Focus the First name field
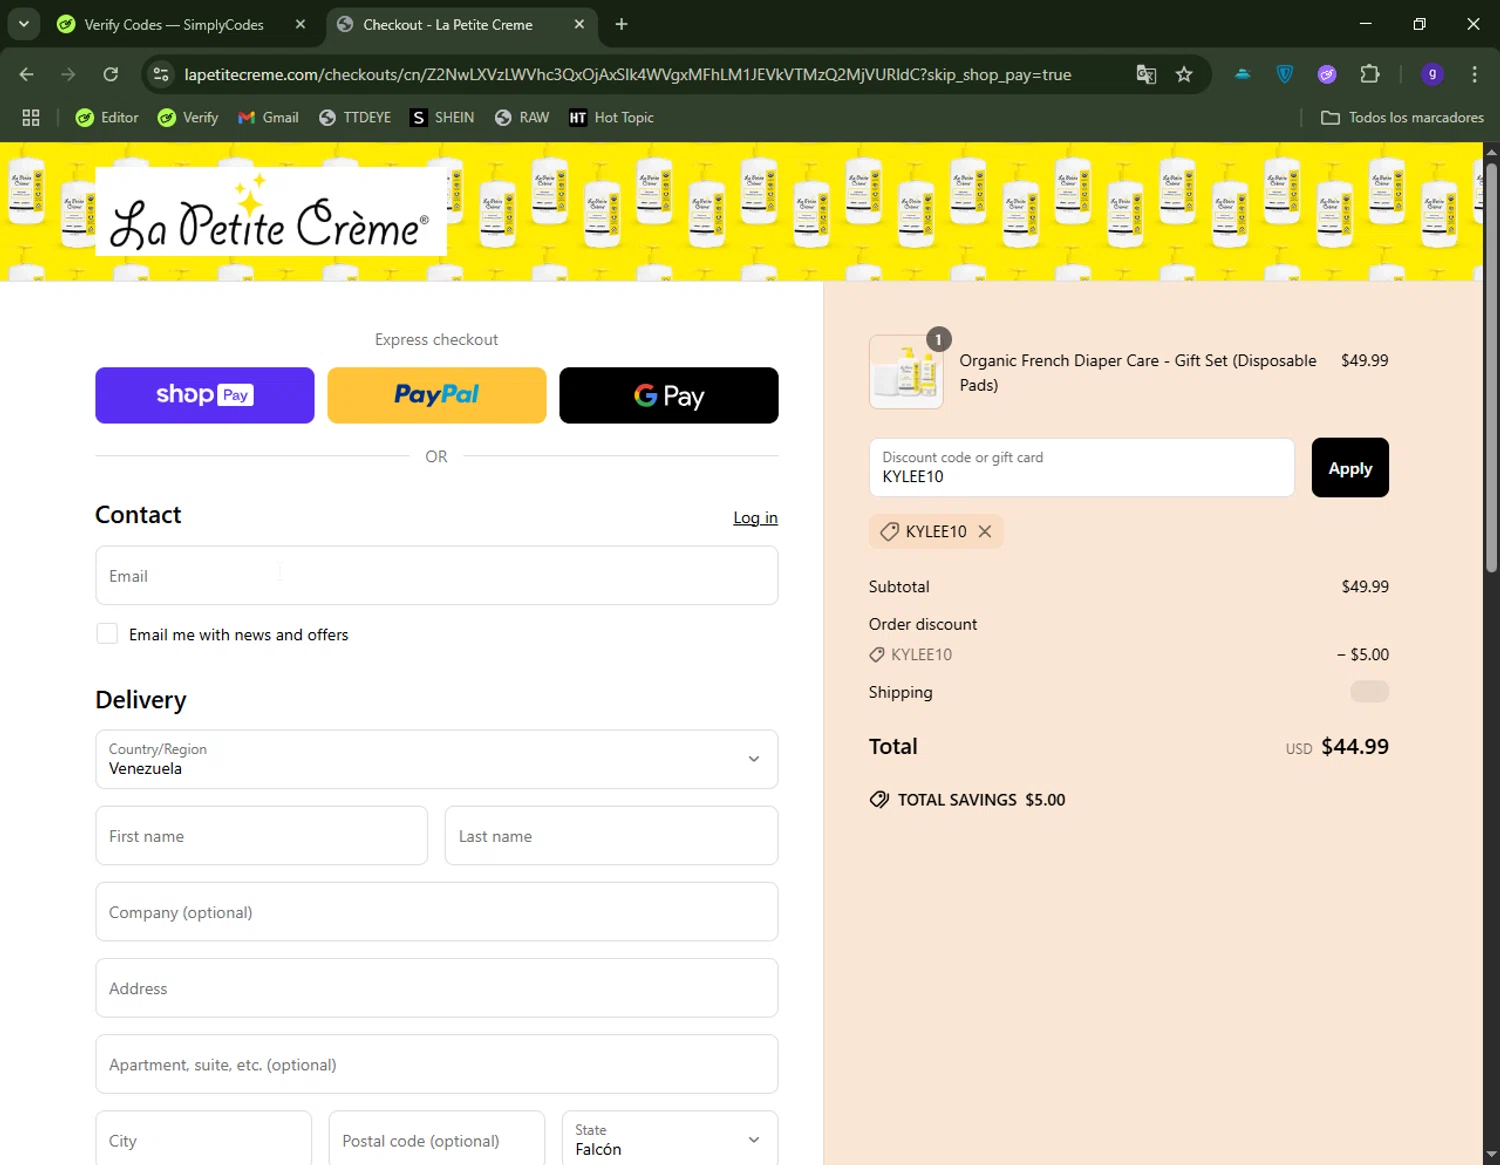The width and height of the screenshot is (1500, 1165). (x=262, y=836)
